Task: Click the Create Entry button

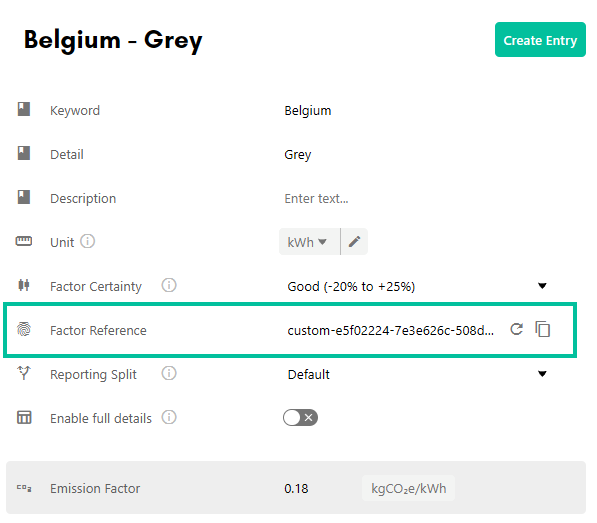Action: coord(540,40)
